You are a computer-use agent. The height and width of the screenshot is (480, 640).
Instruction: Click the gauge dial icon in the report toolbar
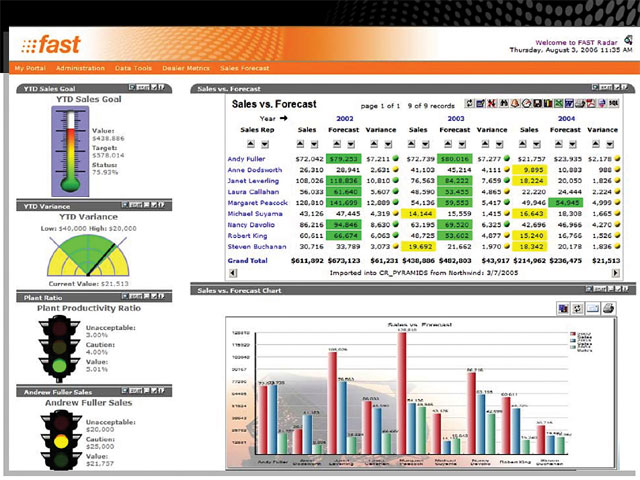pyautogui.click(x=526, y=103)
